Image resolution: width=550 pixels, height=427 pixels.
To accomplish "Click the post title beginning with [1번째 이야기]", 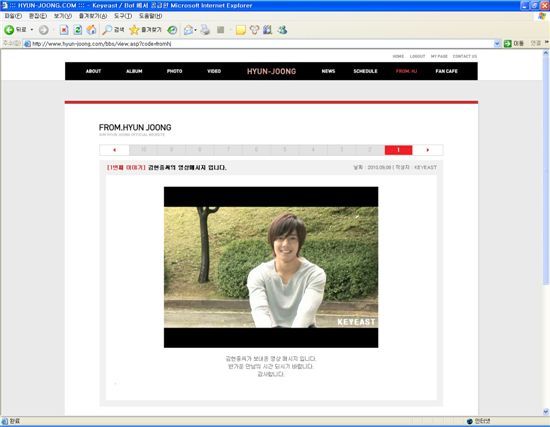I will (167, 168).
